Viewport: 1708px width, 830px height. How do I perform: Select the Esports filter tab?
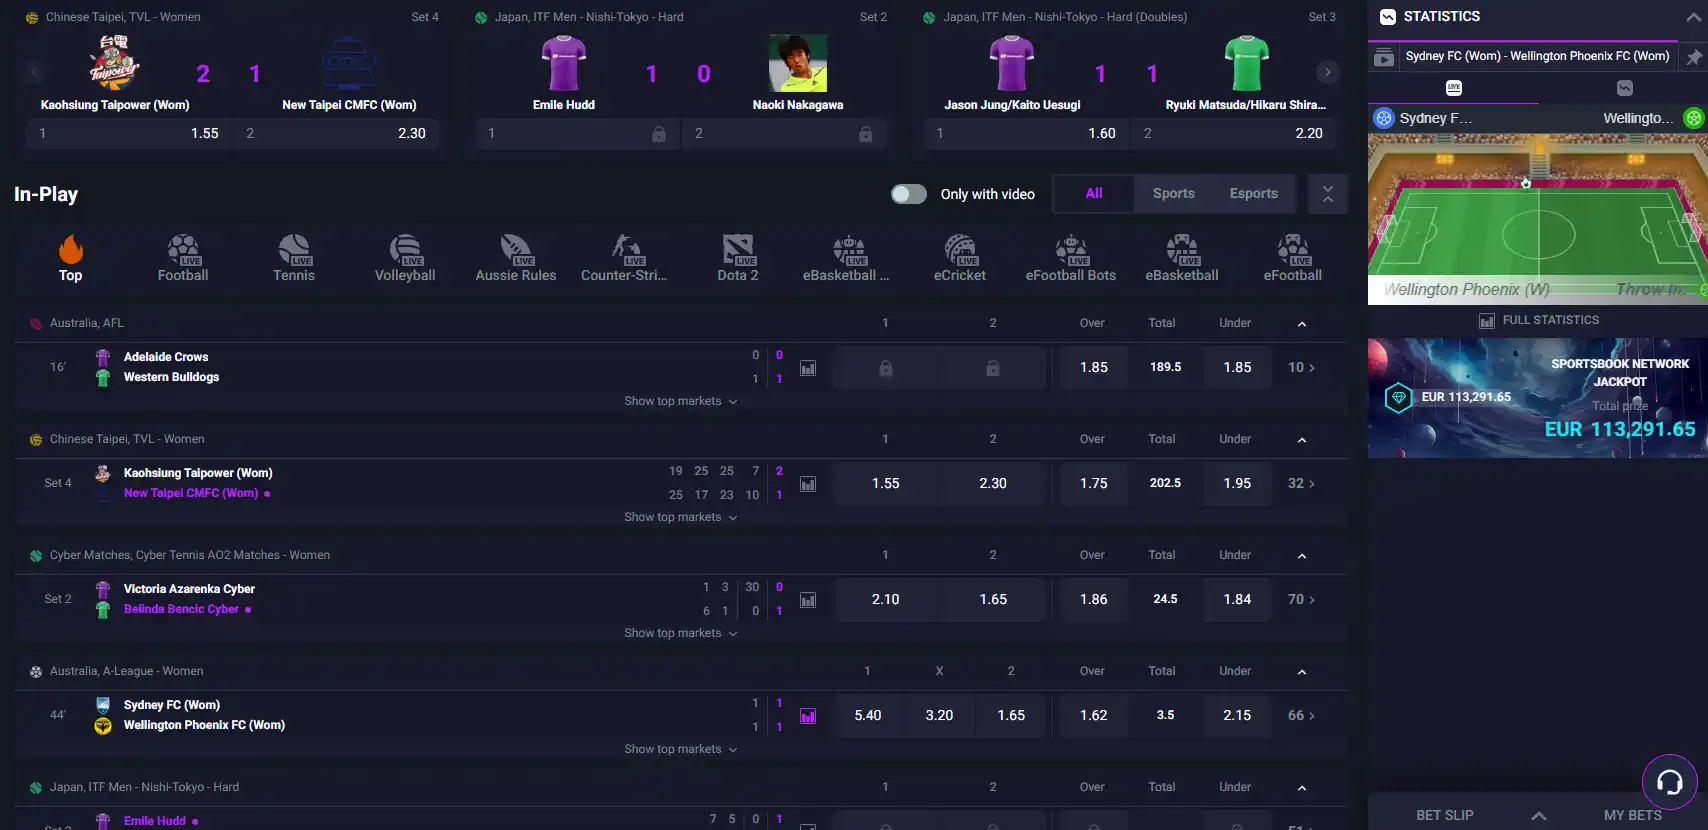pos(1254,194)
